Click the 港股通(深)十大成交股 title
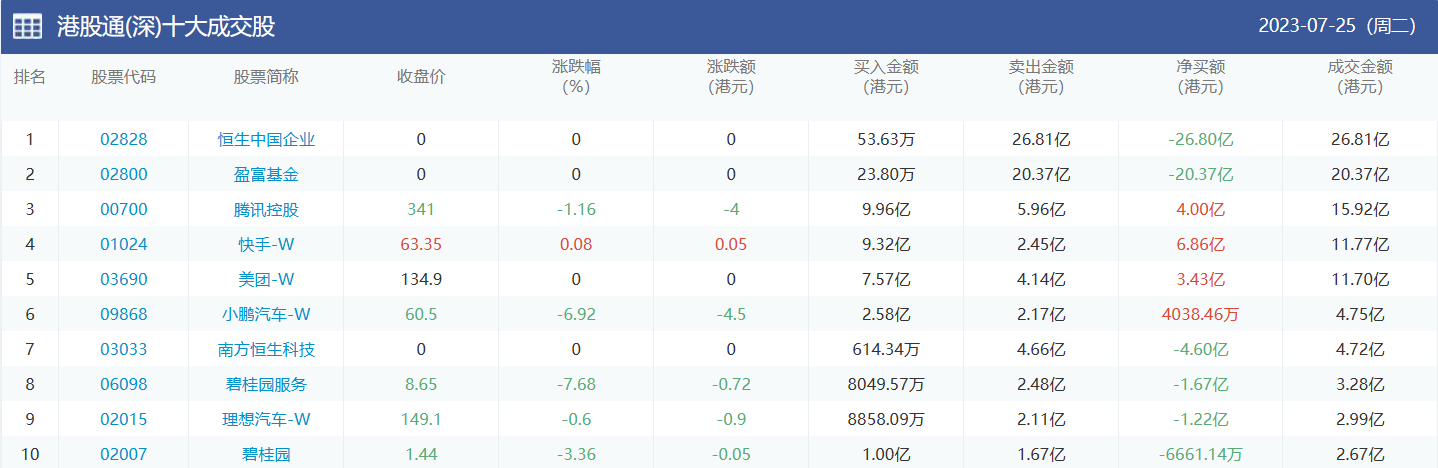The width and height of the screenshot is (1438, 468). tap(166, 27)
